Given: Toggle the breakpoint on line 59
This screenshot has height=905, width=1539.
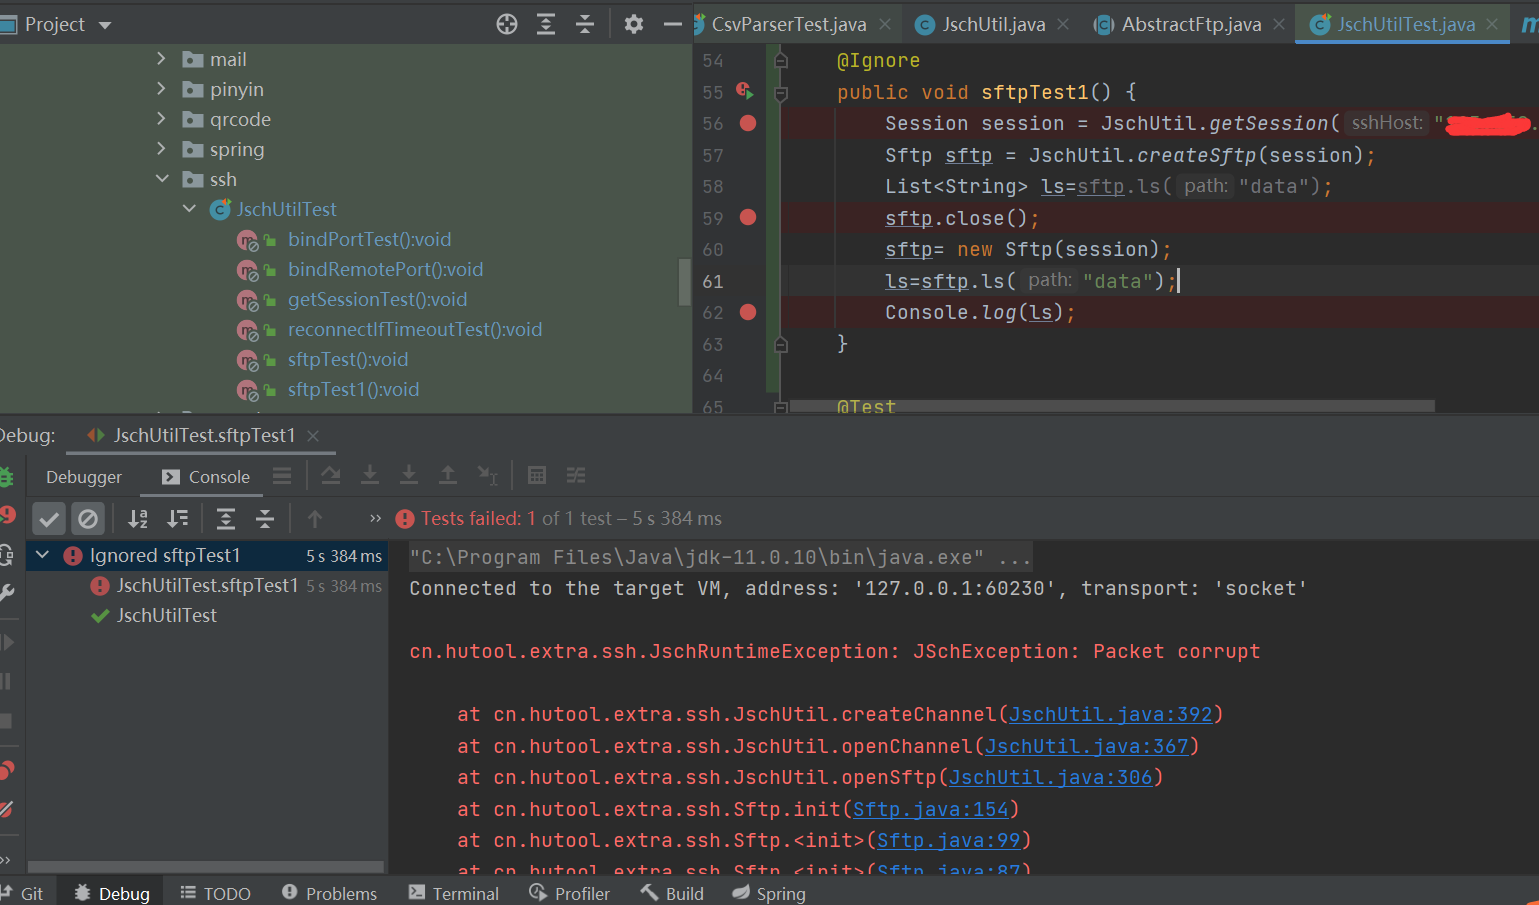Looking at the screenshot, I should point(747,217).
